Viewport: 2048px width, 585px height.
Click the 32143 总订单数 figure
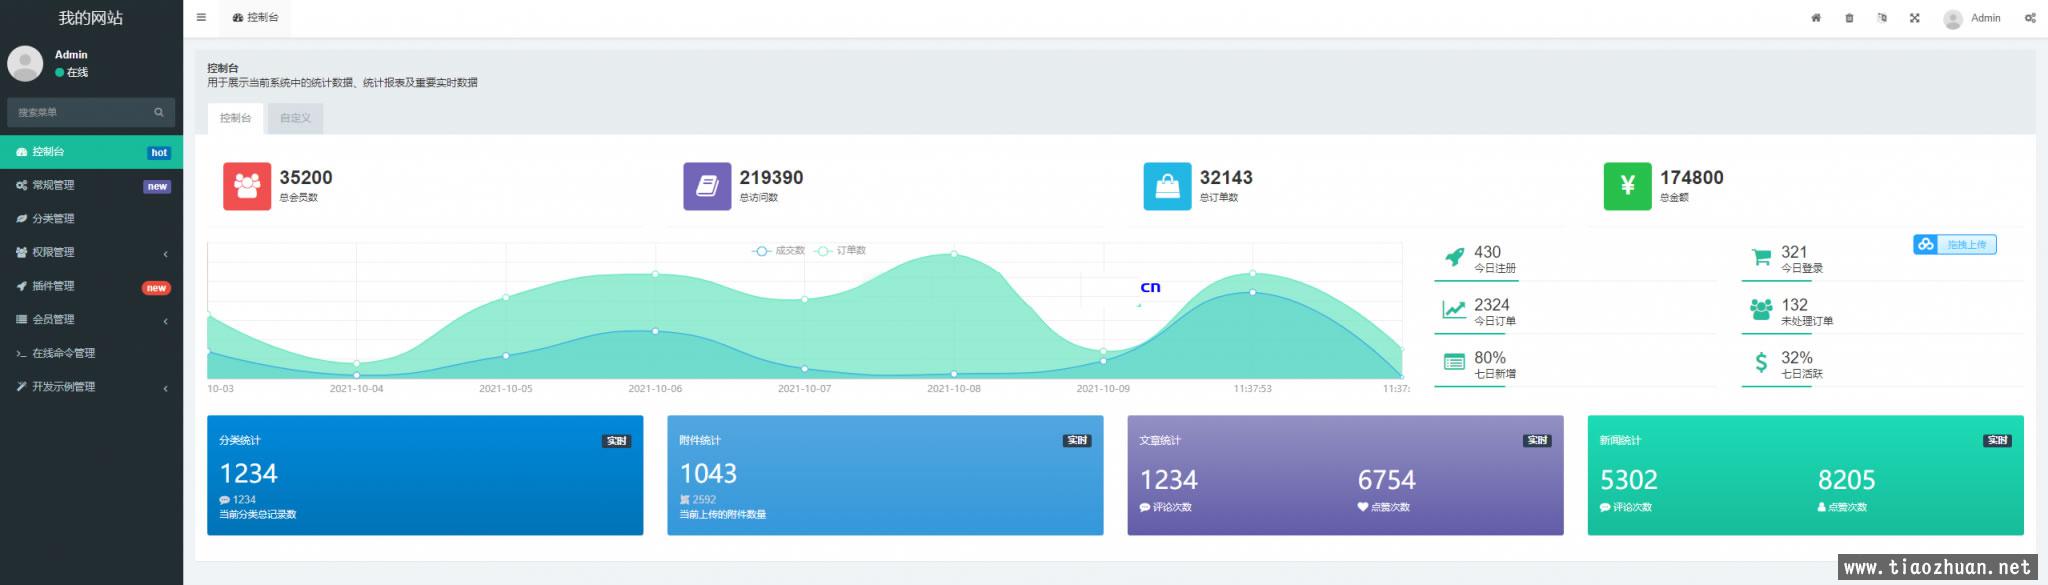[x=1226, y=177]
